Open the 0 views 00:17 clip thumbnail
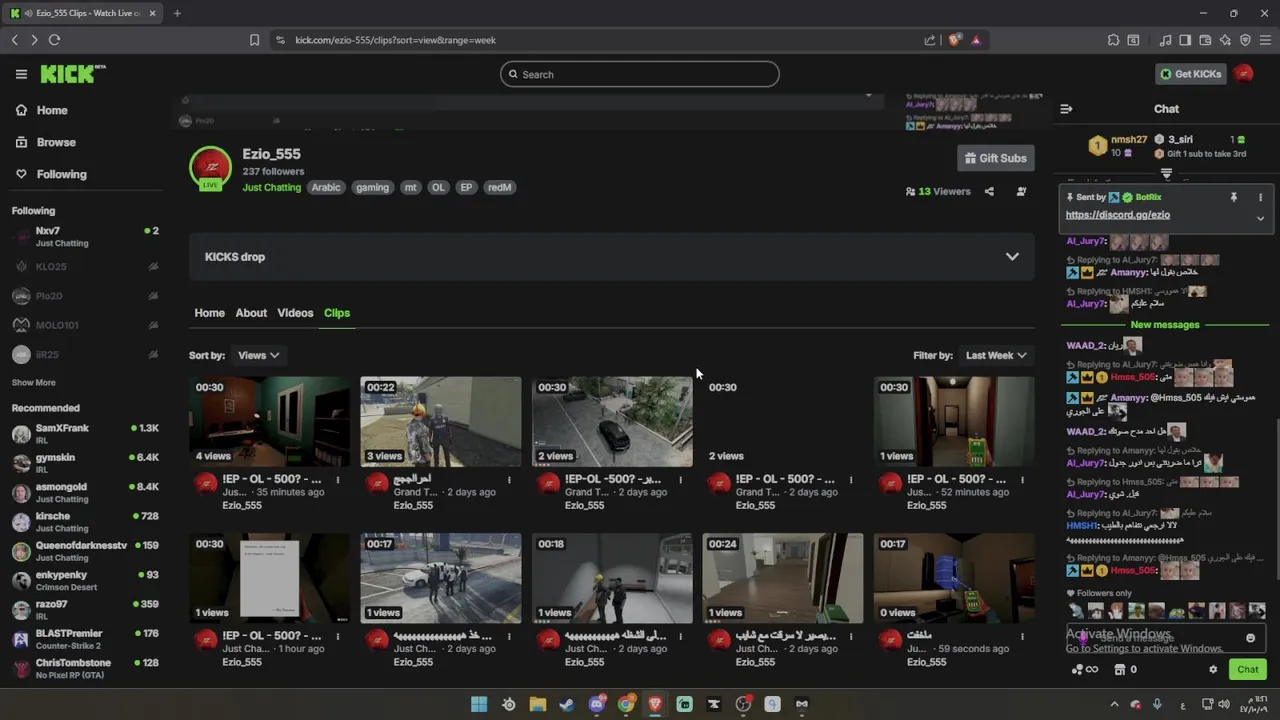Viewport: 1280px width, 720px height. point(954,578)
